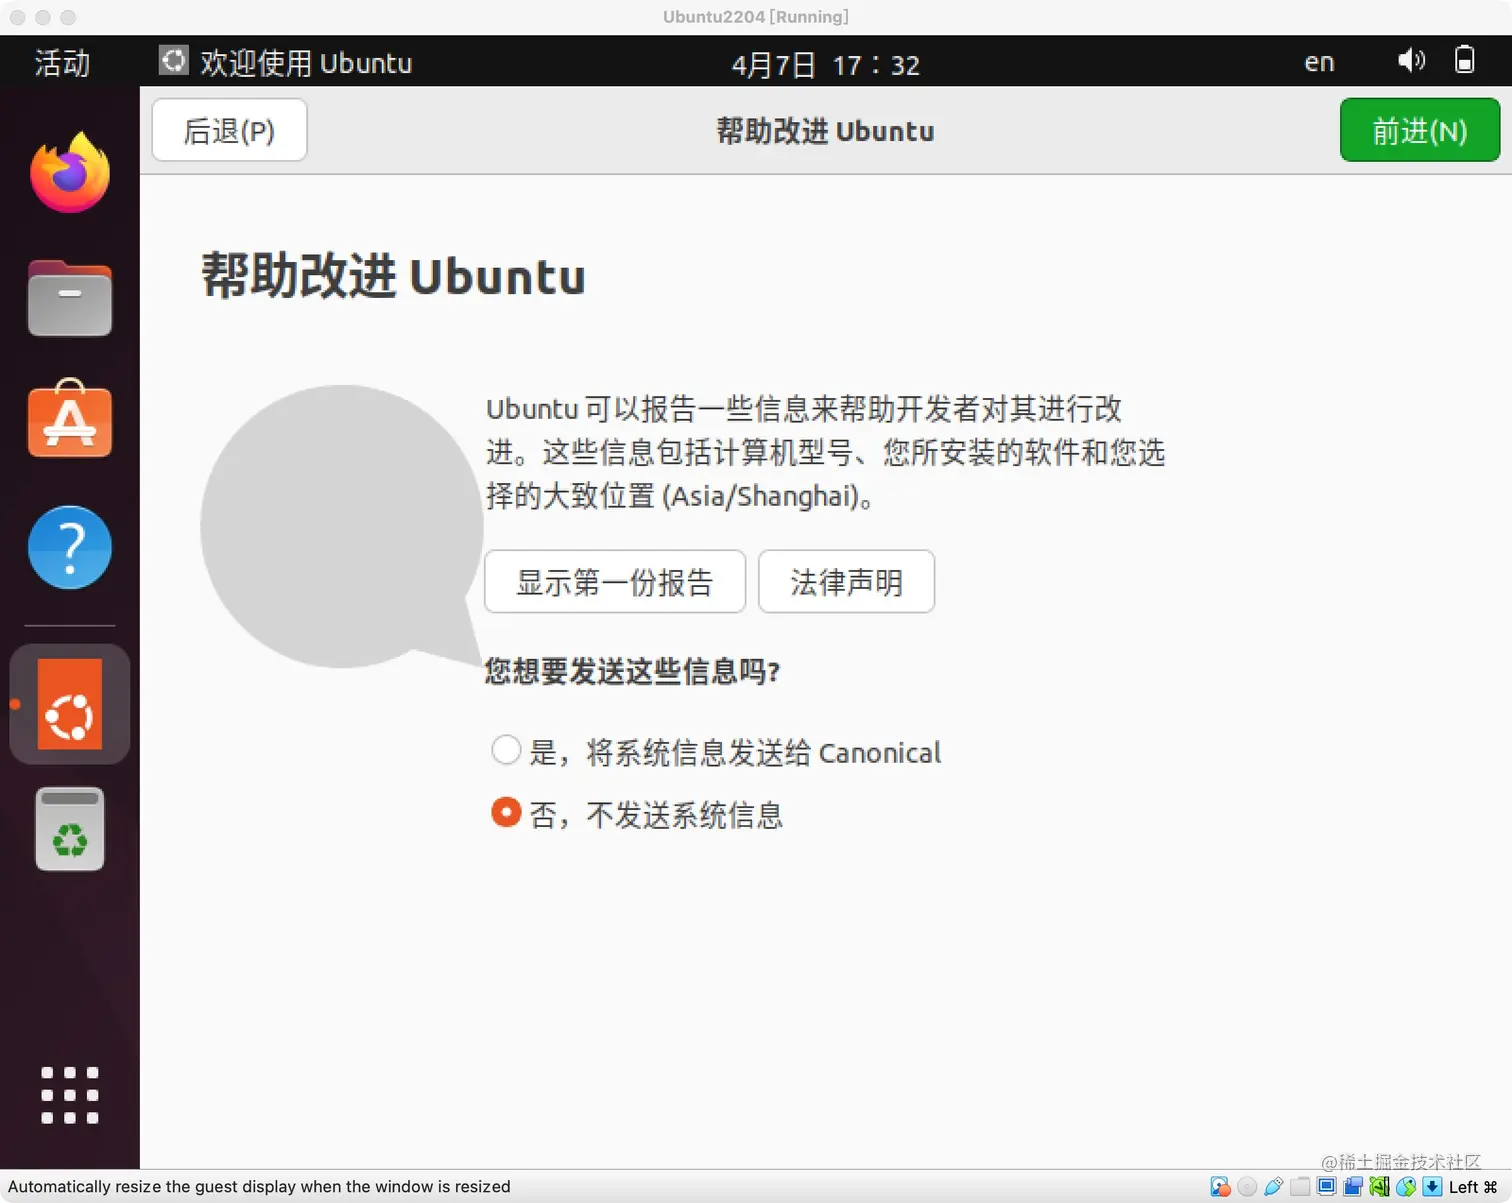Open the clock and calendar menu
The height and width of the screenshot is (1203, 1512).
[825, 64]
